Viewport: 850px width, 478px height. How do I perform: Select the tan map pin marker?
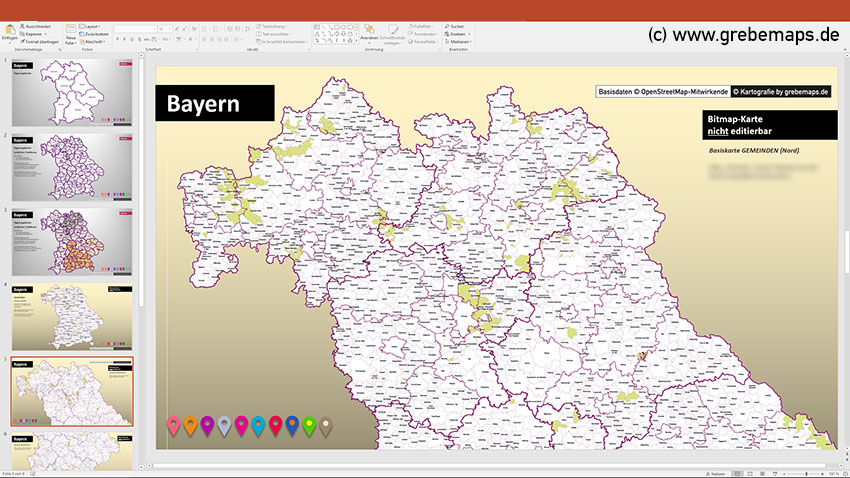point(326,426)
